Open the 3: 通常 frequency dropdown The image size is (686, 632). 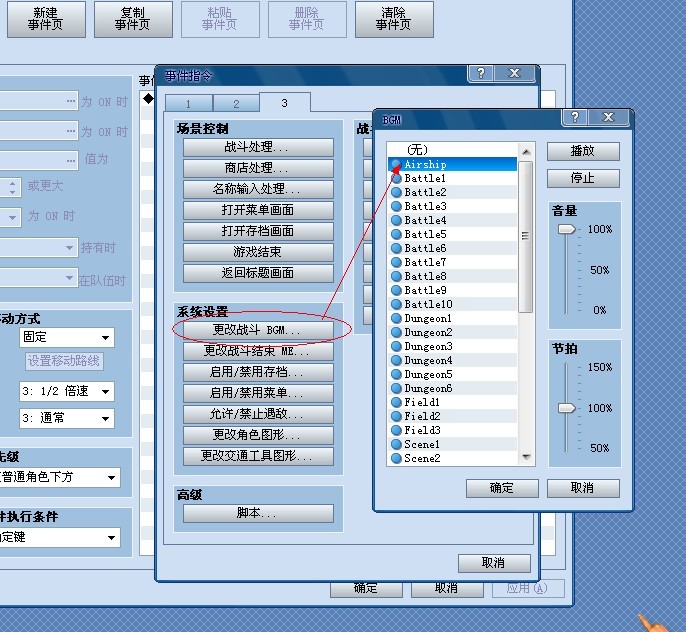(67, 419)
